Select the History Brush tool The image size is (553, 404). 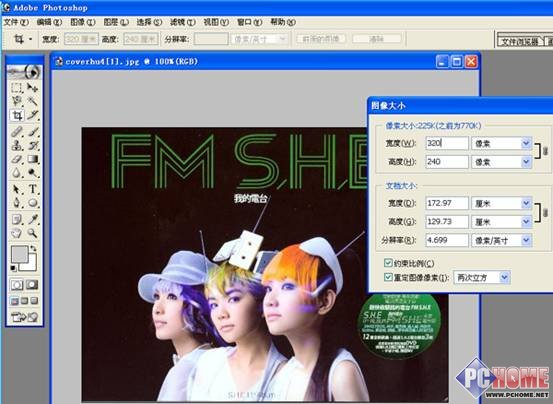(32, 145)
